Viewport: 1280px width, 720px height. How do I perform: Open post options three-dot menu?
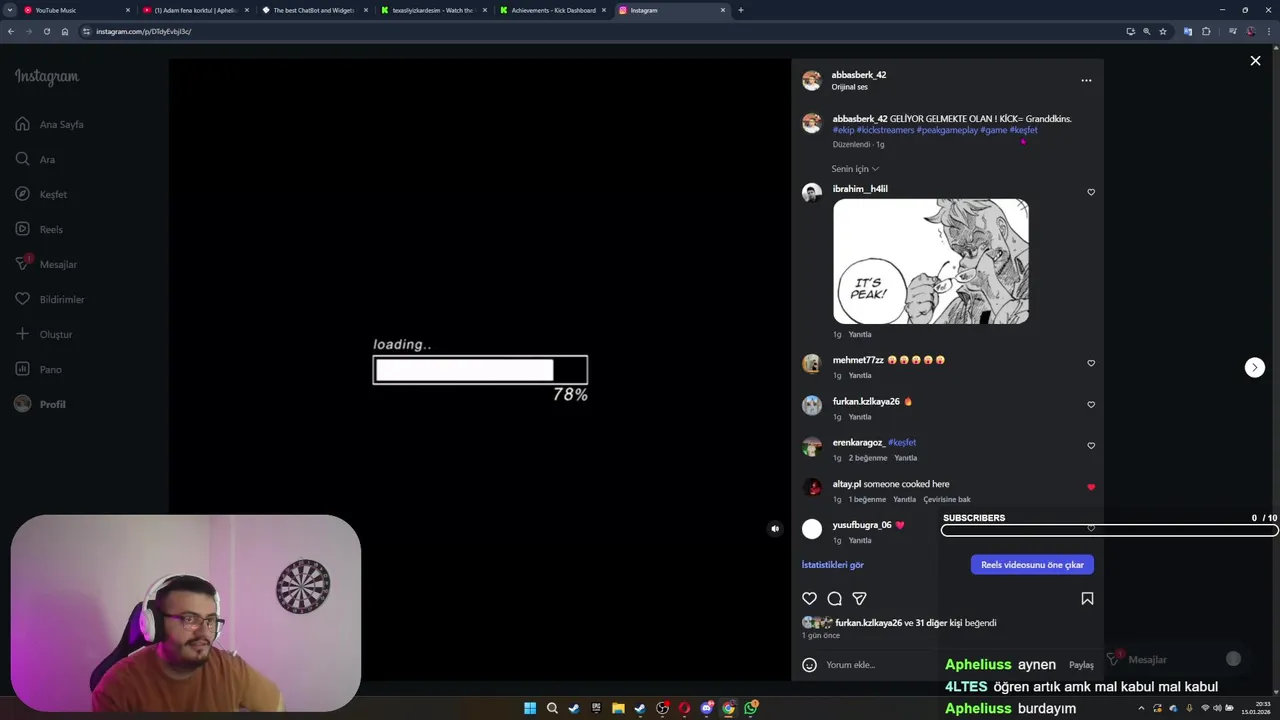(1086, 81)
